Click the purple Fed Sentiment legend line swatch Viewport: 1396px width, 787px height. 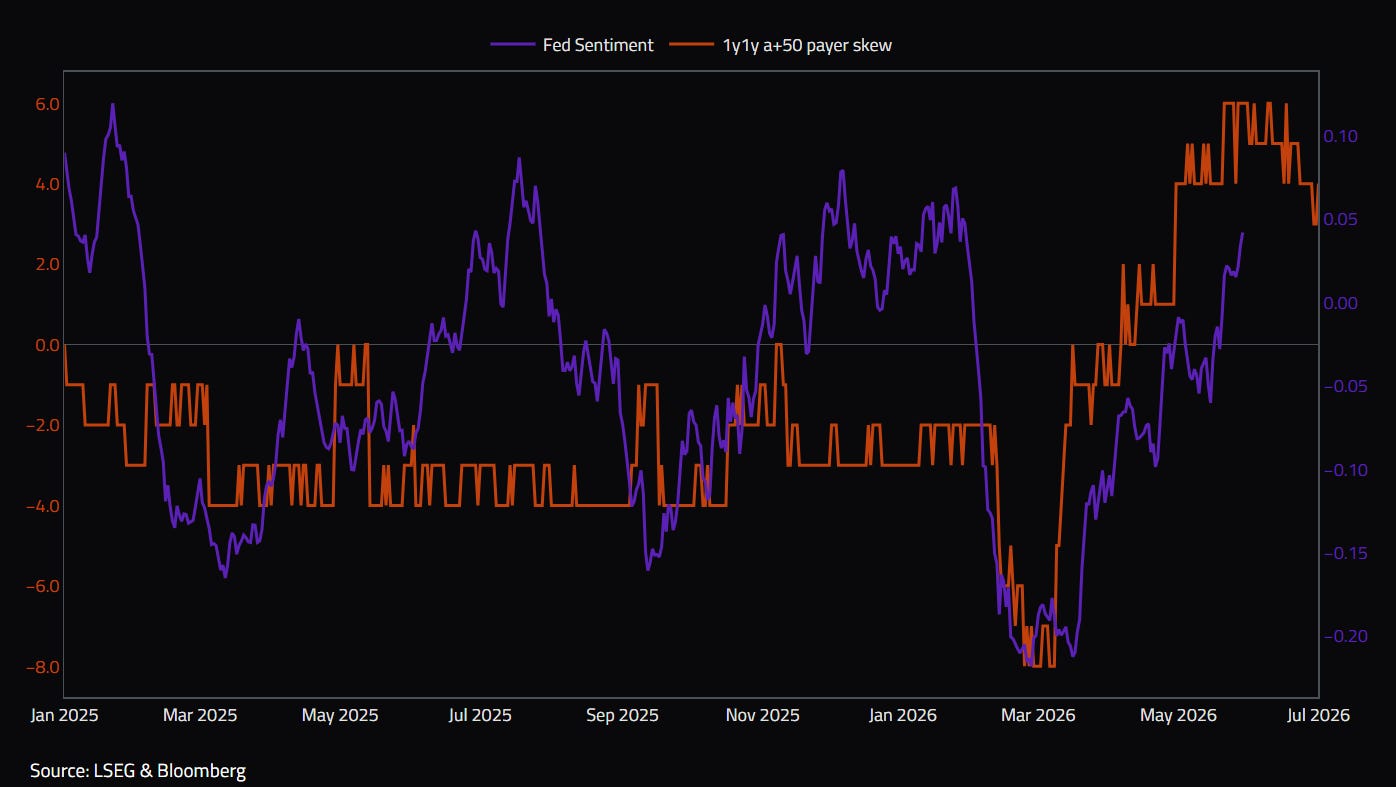[x=512, y=45]
